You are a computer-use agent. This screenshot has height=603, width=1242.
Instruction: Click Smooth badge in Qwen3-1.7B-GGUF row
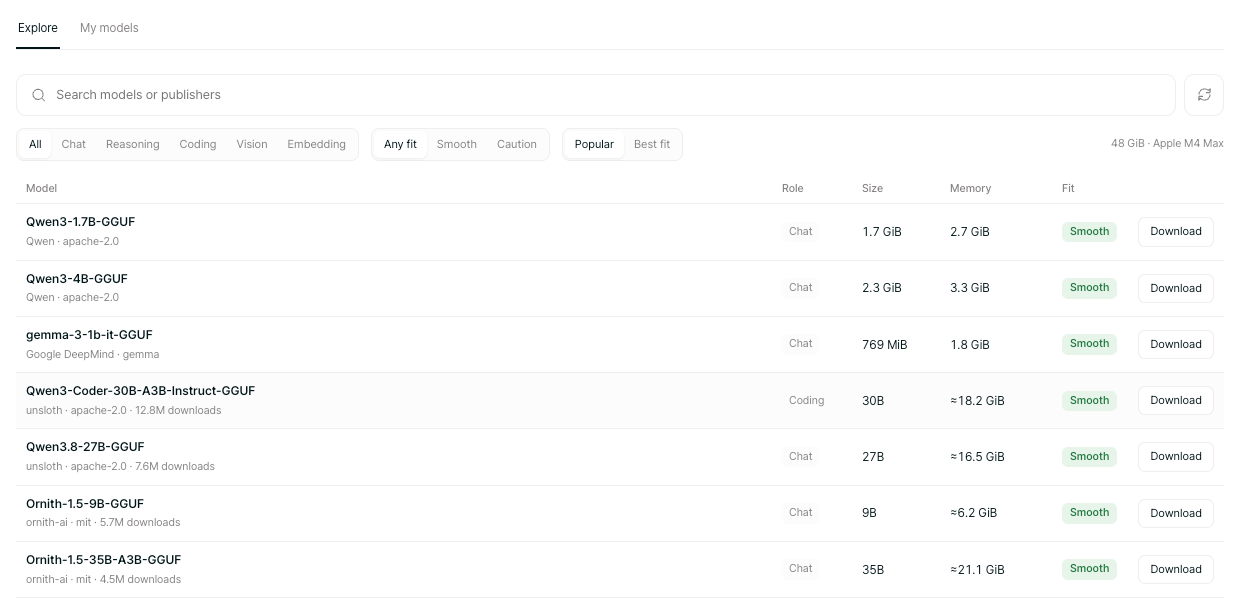click(1089, 231)
